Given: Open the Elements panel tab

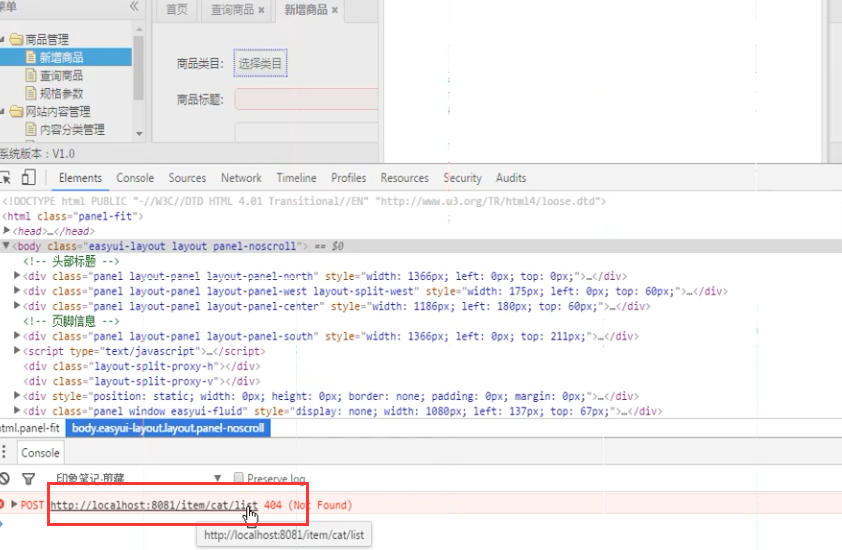Looking at the screenshot, I should point(80,178).
